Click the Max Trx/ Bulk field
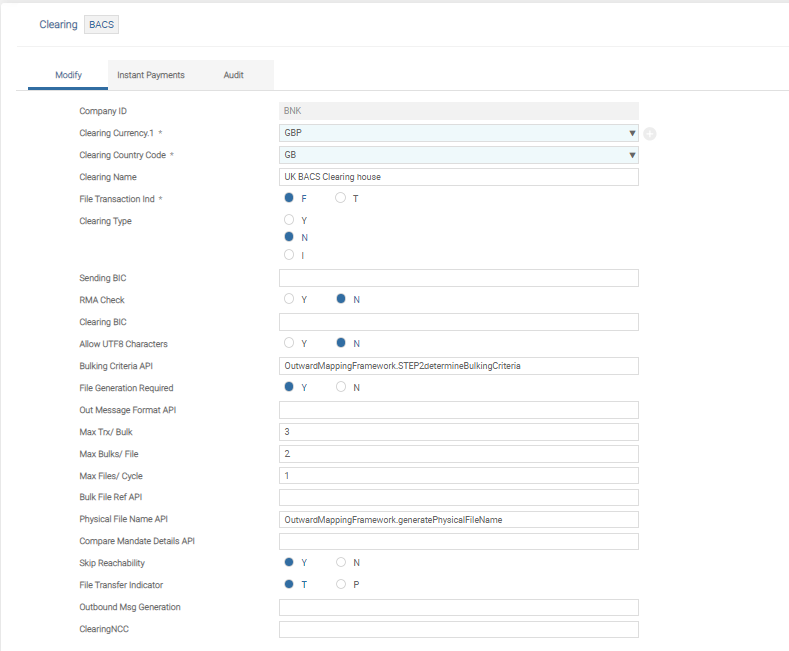789x651 pixels. pos(458,432)
